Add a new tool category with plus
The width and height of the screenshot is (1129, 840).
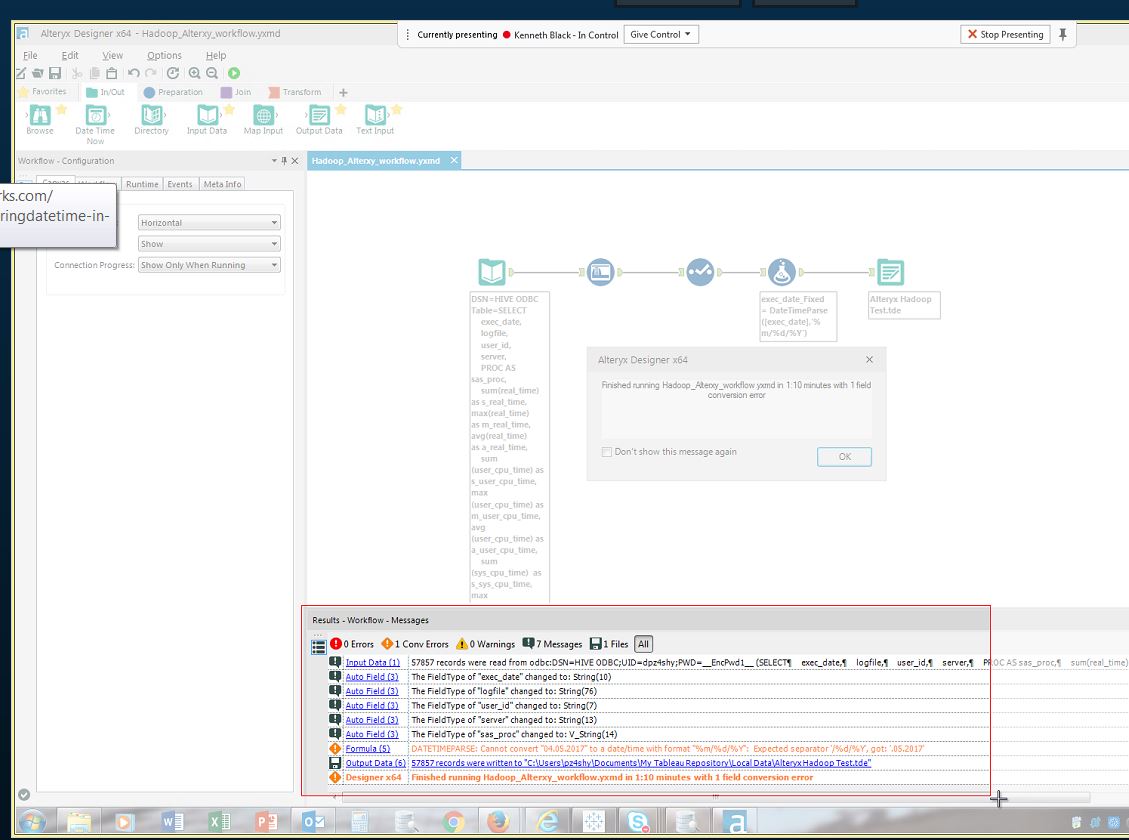[x=343, y=92]
